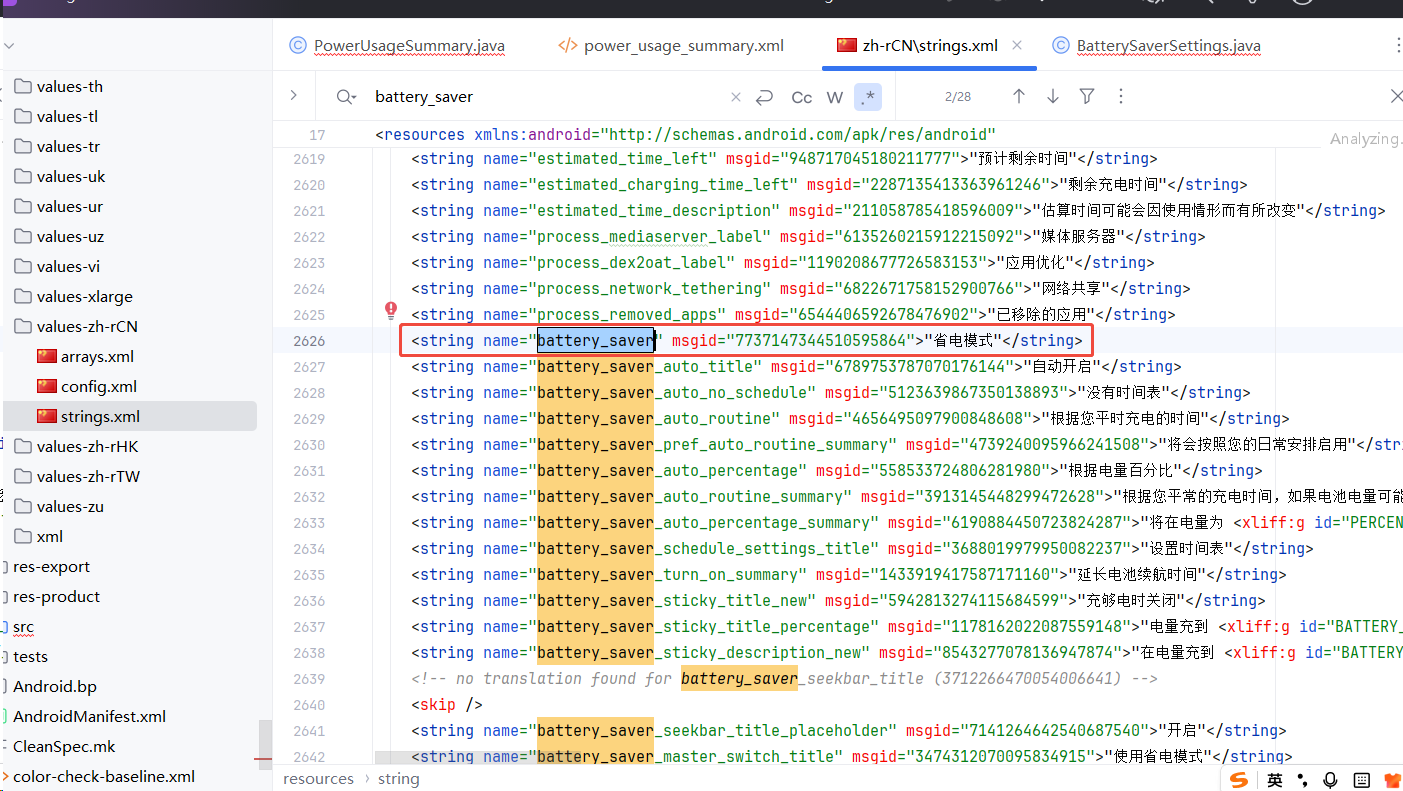Toggle whole Words (W) search option

click(835, 97)
